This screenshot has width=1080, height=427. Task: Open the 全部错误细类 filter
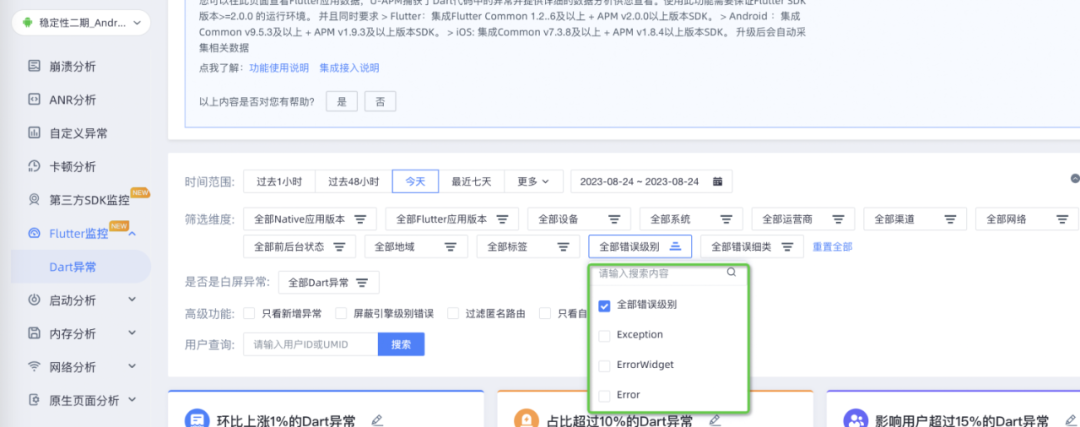tap(752, 247)
